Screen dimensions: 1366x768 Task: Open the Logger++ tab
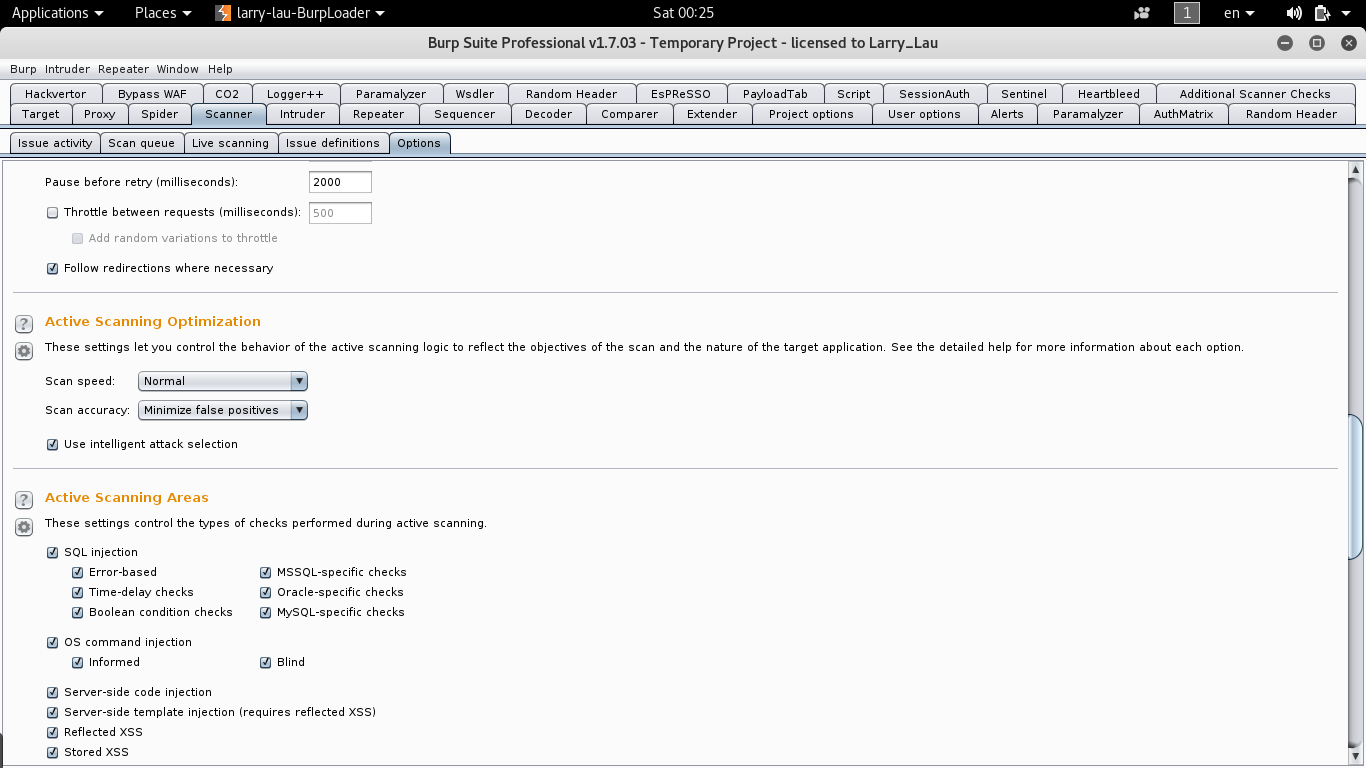[x=296, y=94]
